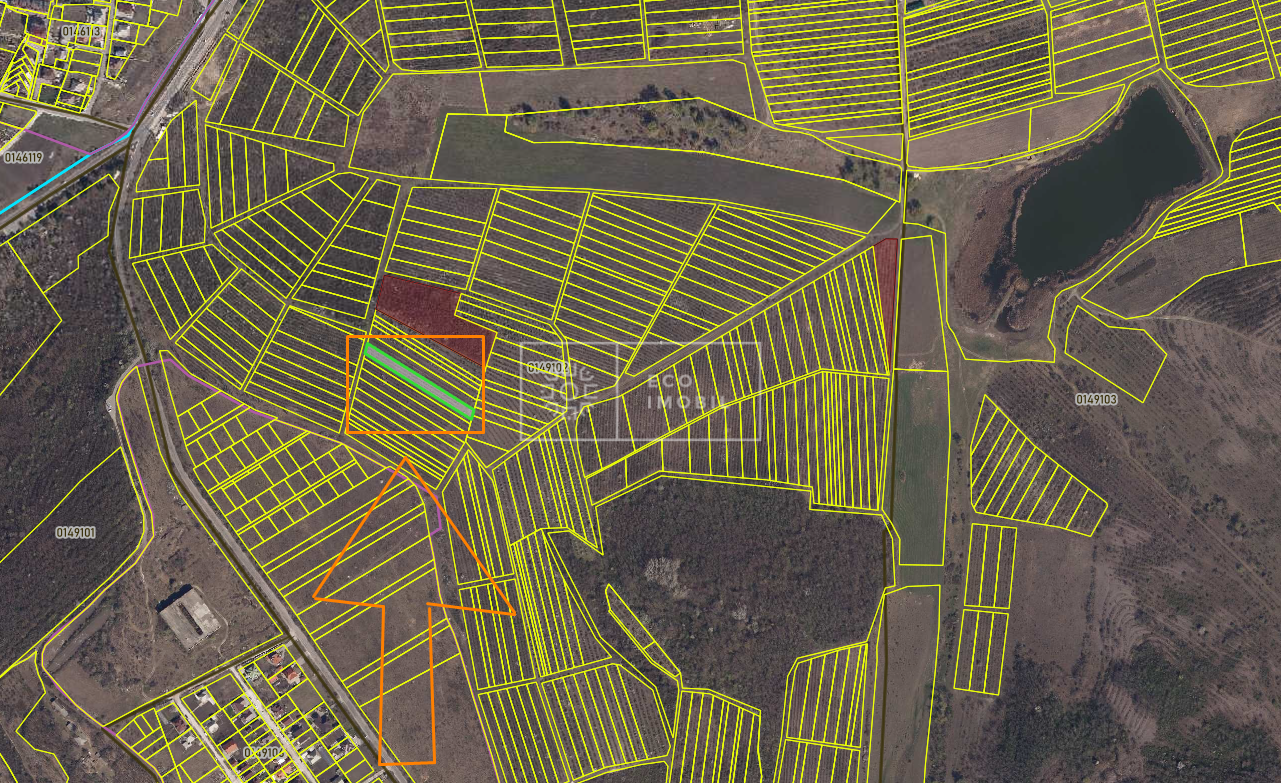Select the narrow red parcel beside the vertical road

coord(886,290)
